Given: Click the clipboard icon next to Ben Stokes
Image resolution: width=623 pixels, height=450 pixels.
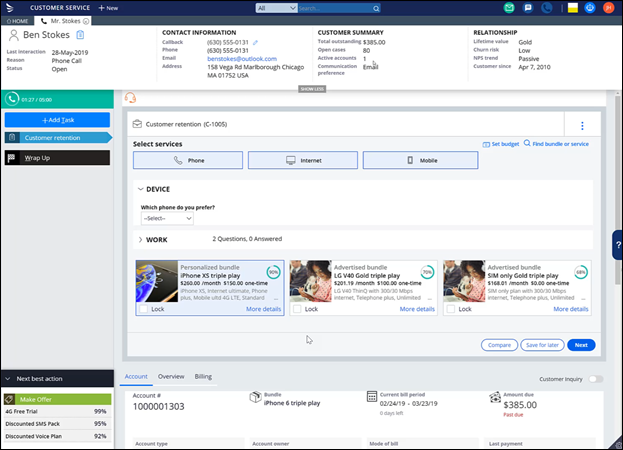Looking at the screenshot, I should [x=79, y=35].
